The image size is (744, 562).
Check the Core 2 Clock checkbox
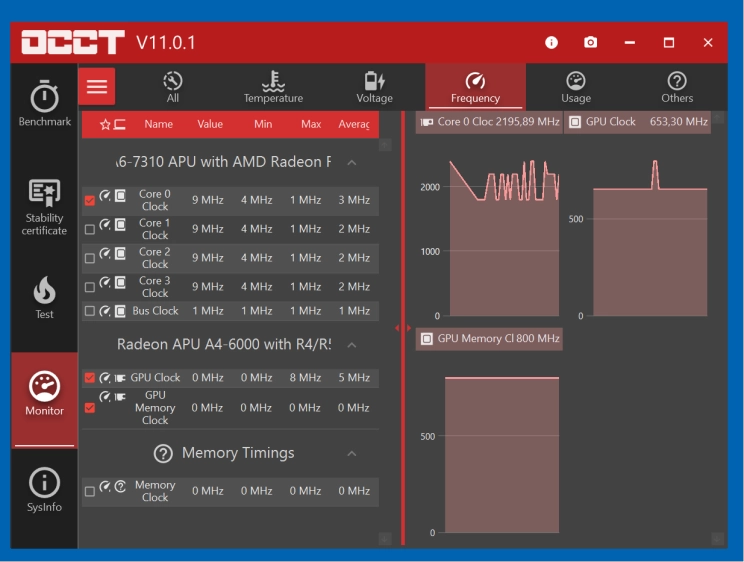(90, 258)
